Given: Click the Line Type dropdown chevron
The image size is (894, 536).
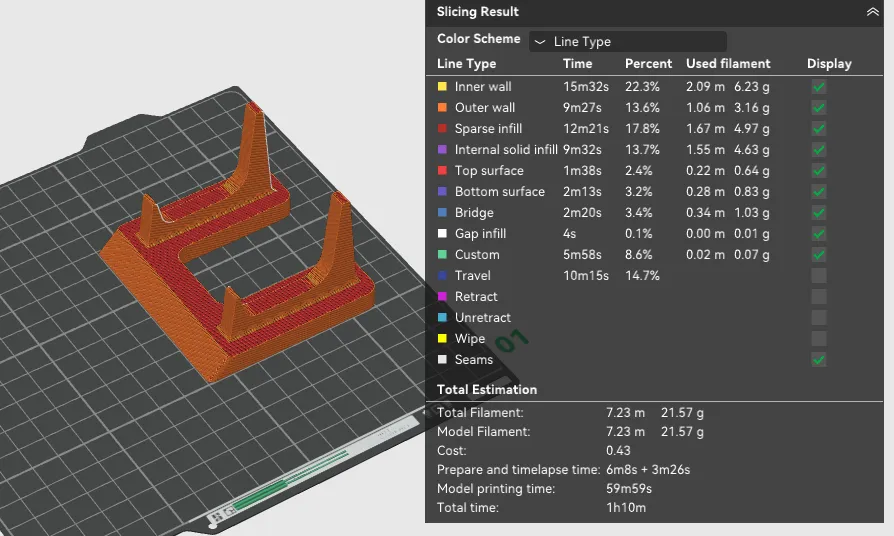Looking at the screenshot, I should point(540,42).
